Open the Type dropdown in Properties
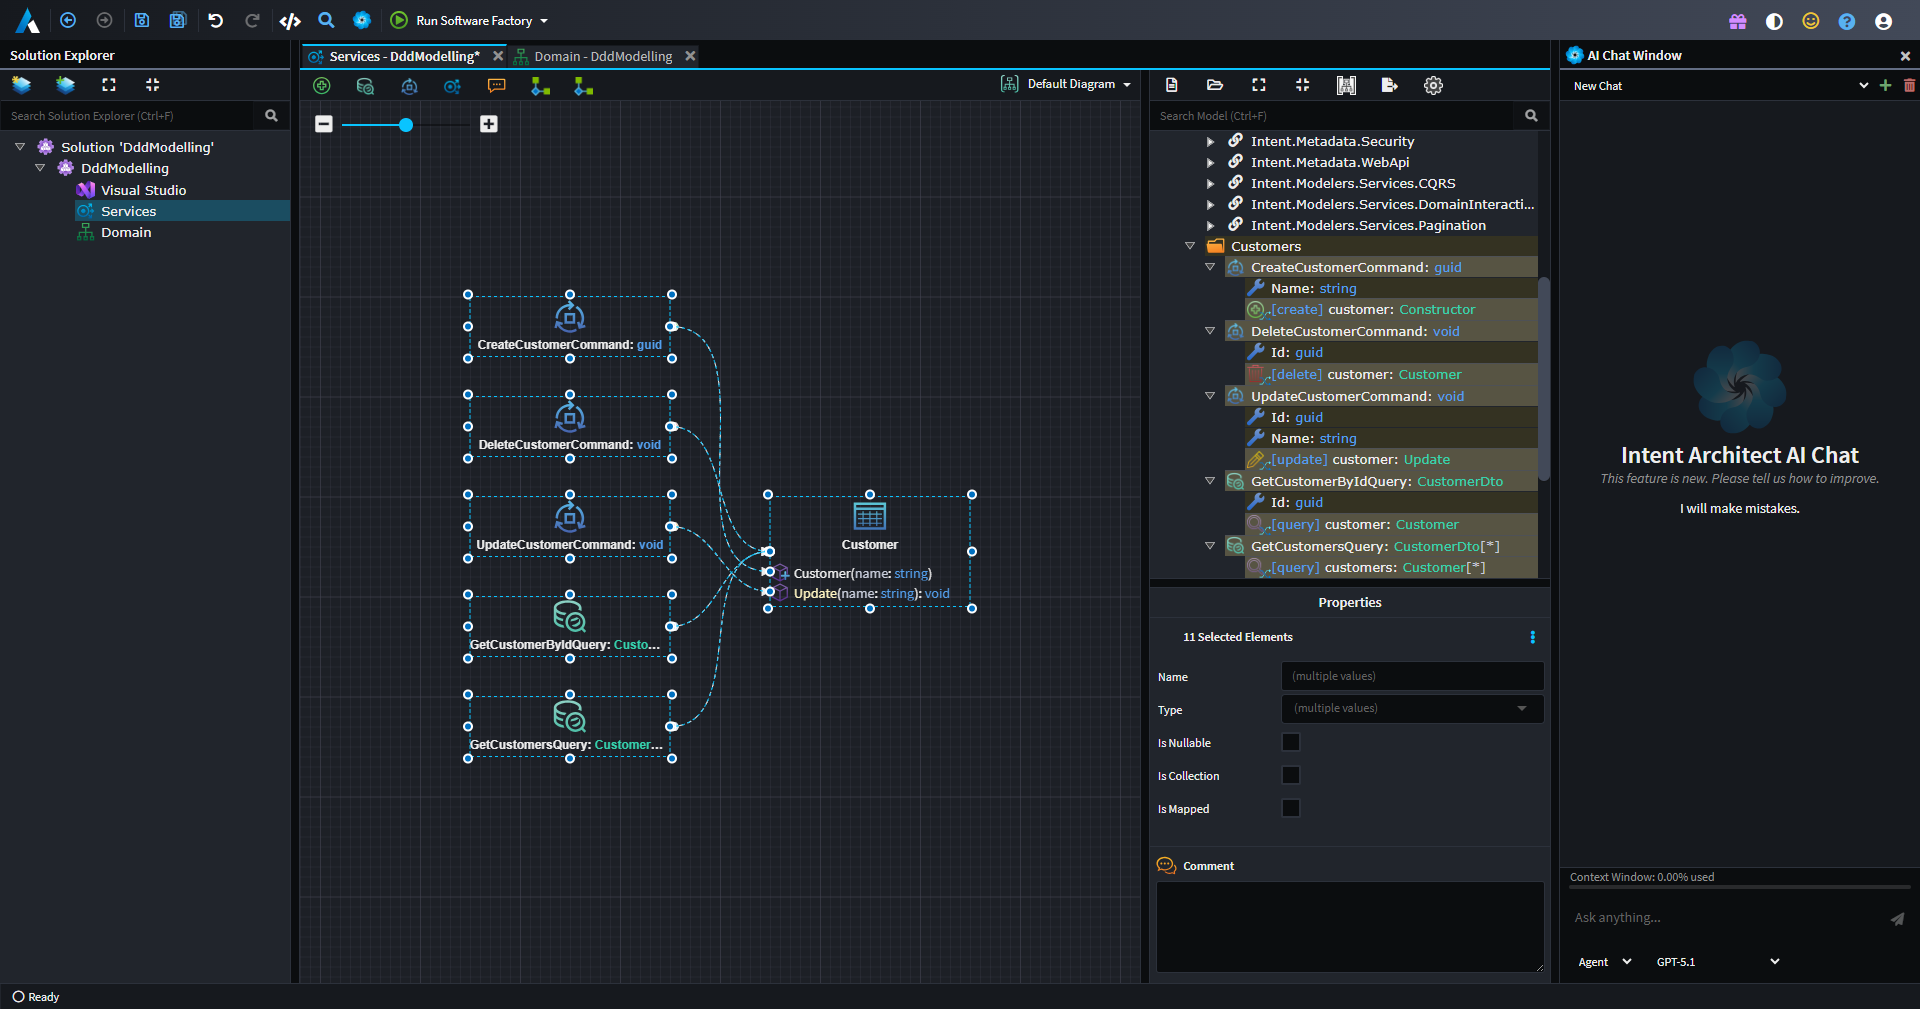The image size is (1920, 1009). [x=1412, y=709]
